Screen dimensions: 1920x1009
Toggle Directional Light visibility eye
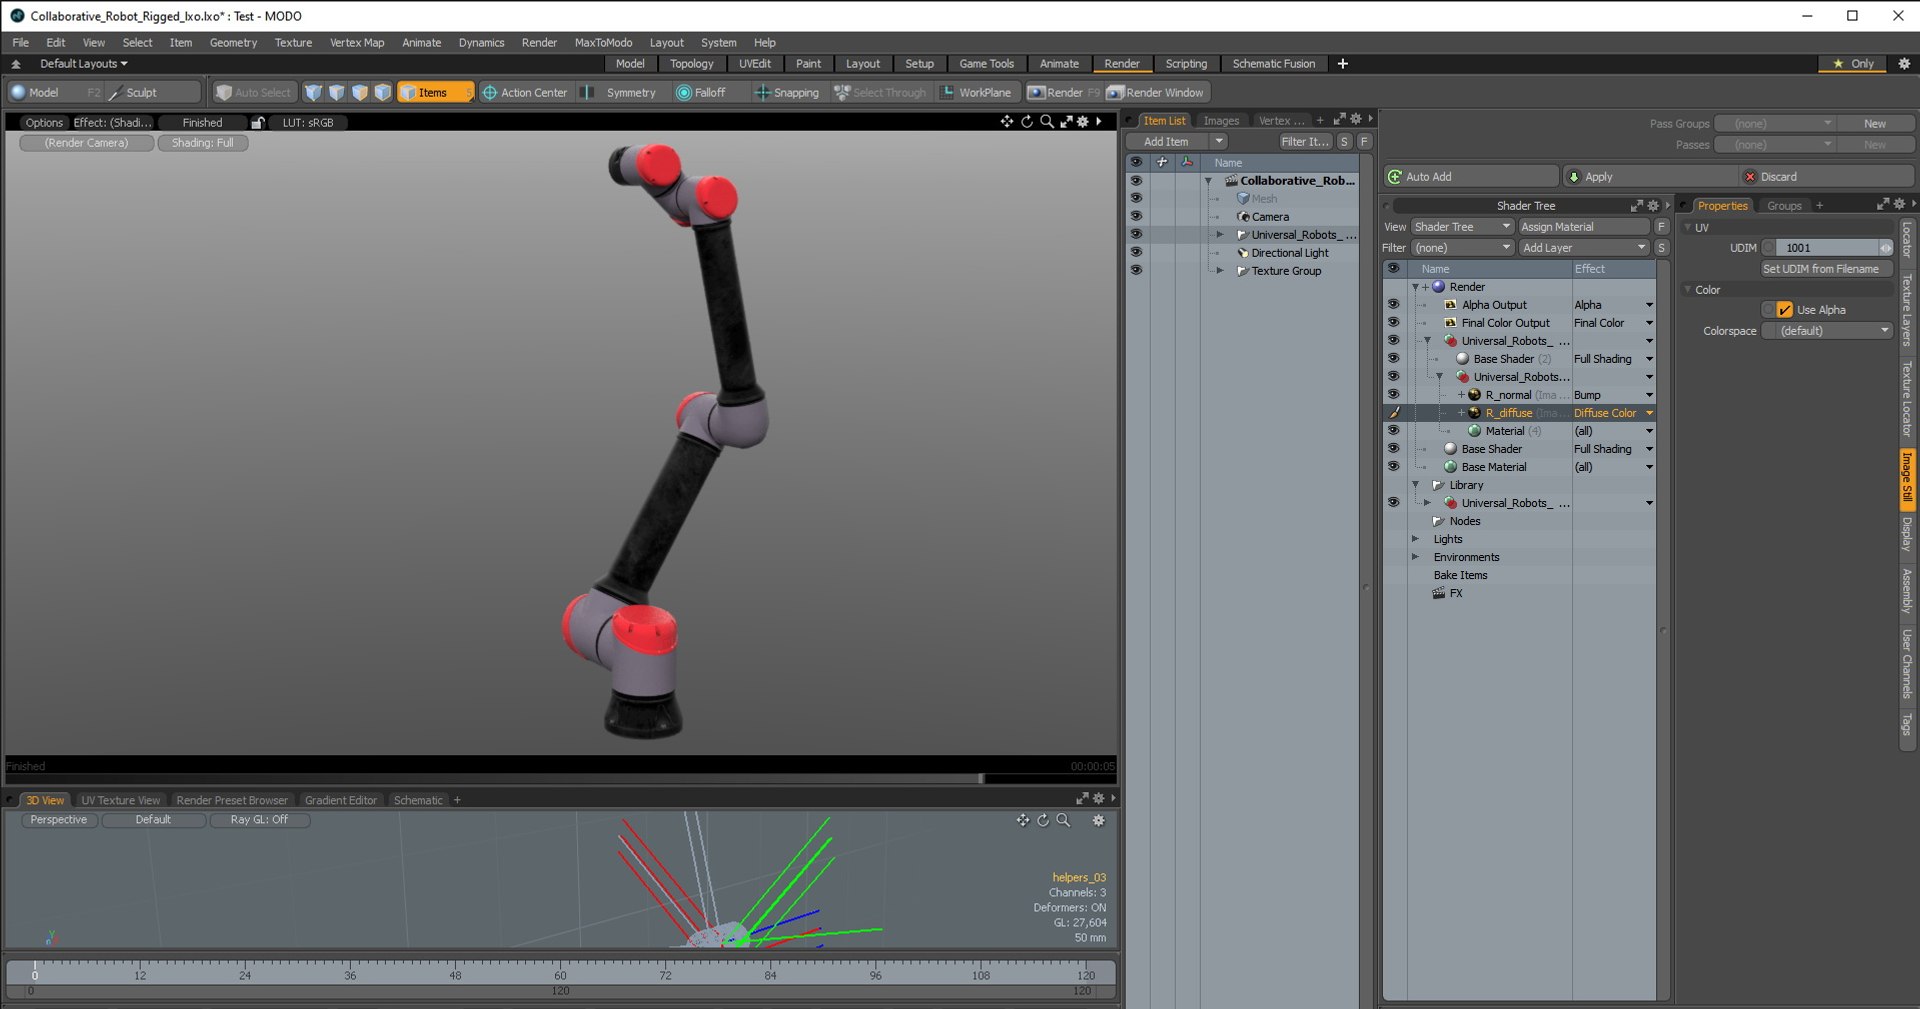pyautogui.click(x=1136, y=252)
